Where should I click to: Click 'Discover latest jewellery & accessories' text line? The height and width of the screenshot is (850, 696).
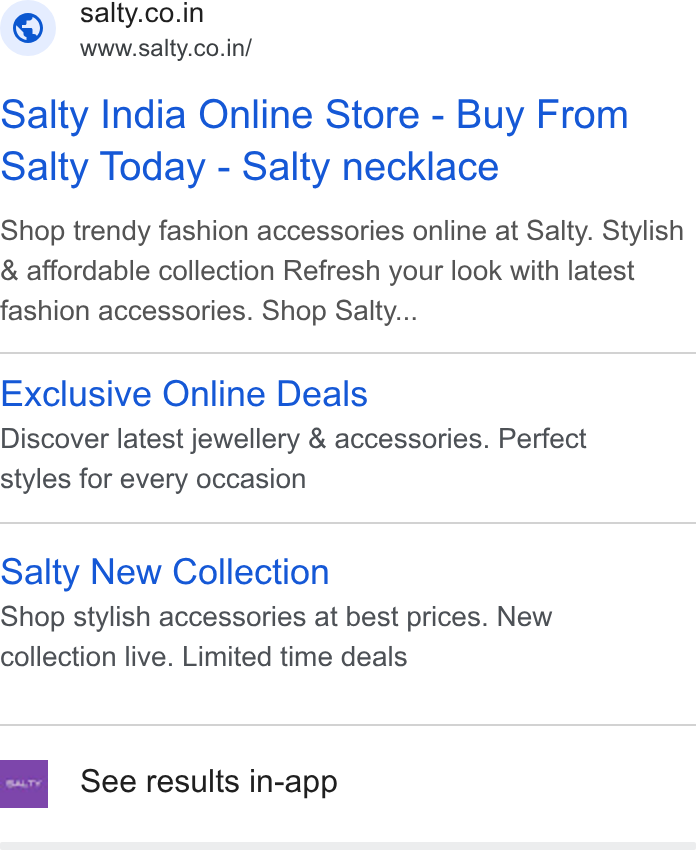pyautogui.click(x=293, y=439)
